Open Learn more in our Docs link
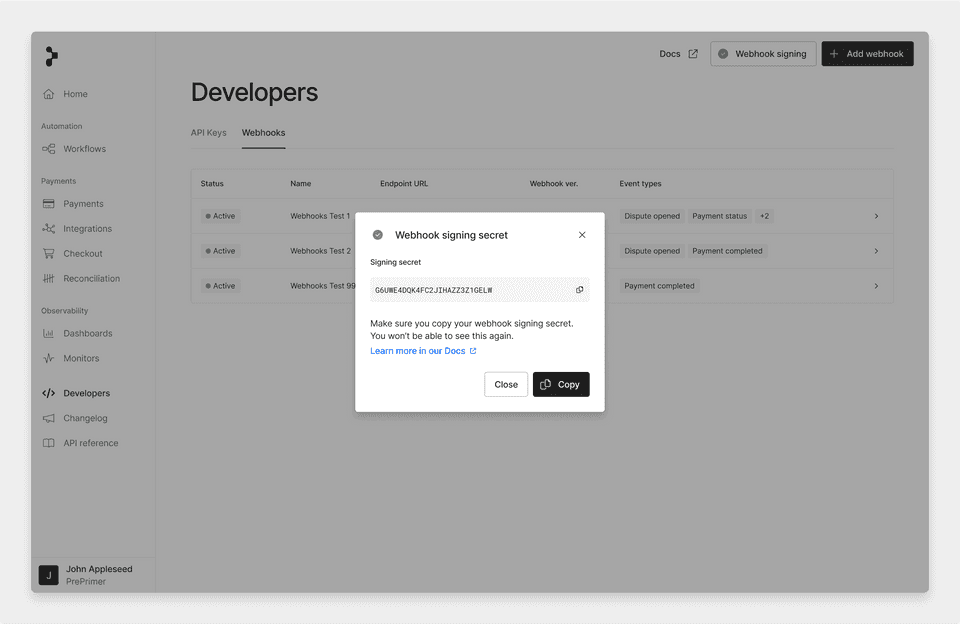 [423, 351]
